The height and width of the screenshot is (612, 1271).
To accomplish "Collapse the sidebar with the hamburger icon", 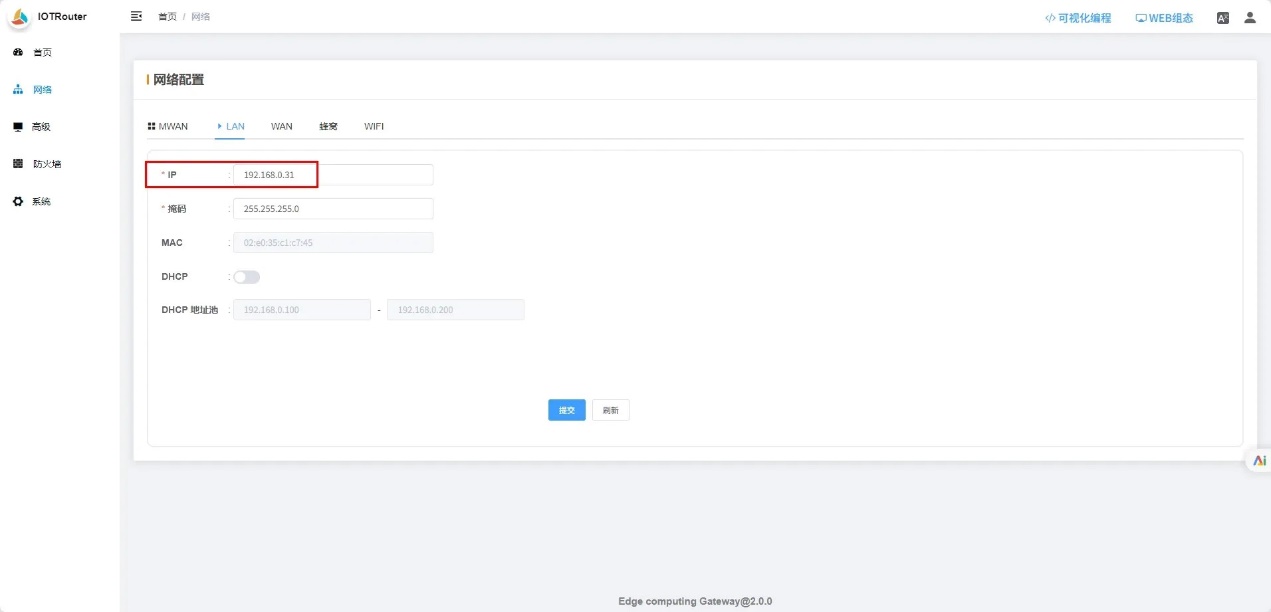I will [137, 17].
